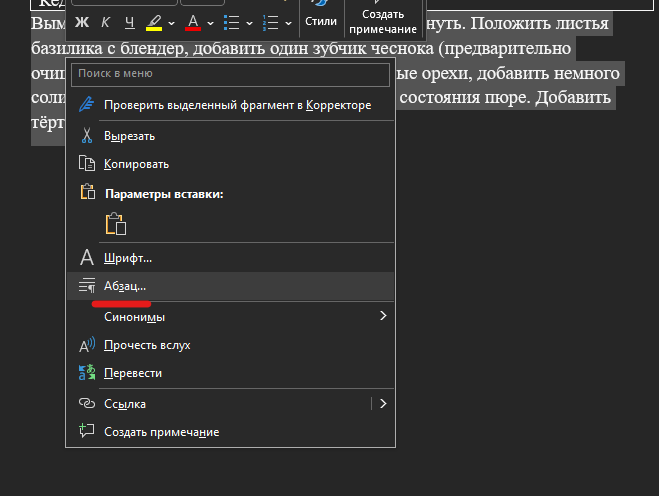Click the Корректор pen icon

[87, 104]
